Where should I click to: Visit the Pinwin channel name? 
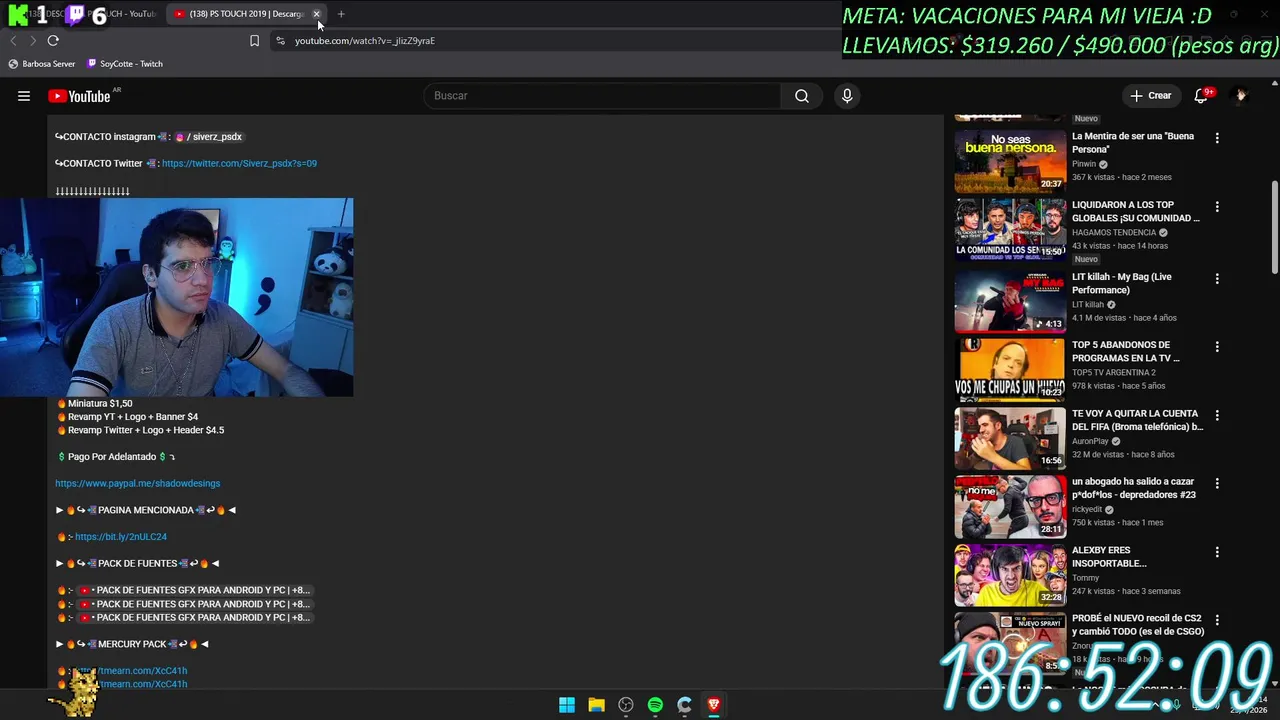click(x=1084, y=164)
